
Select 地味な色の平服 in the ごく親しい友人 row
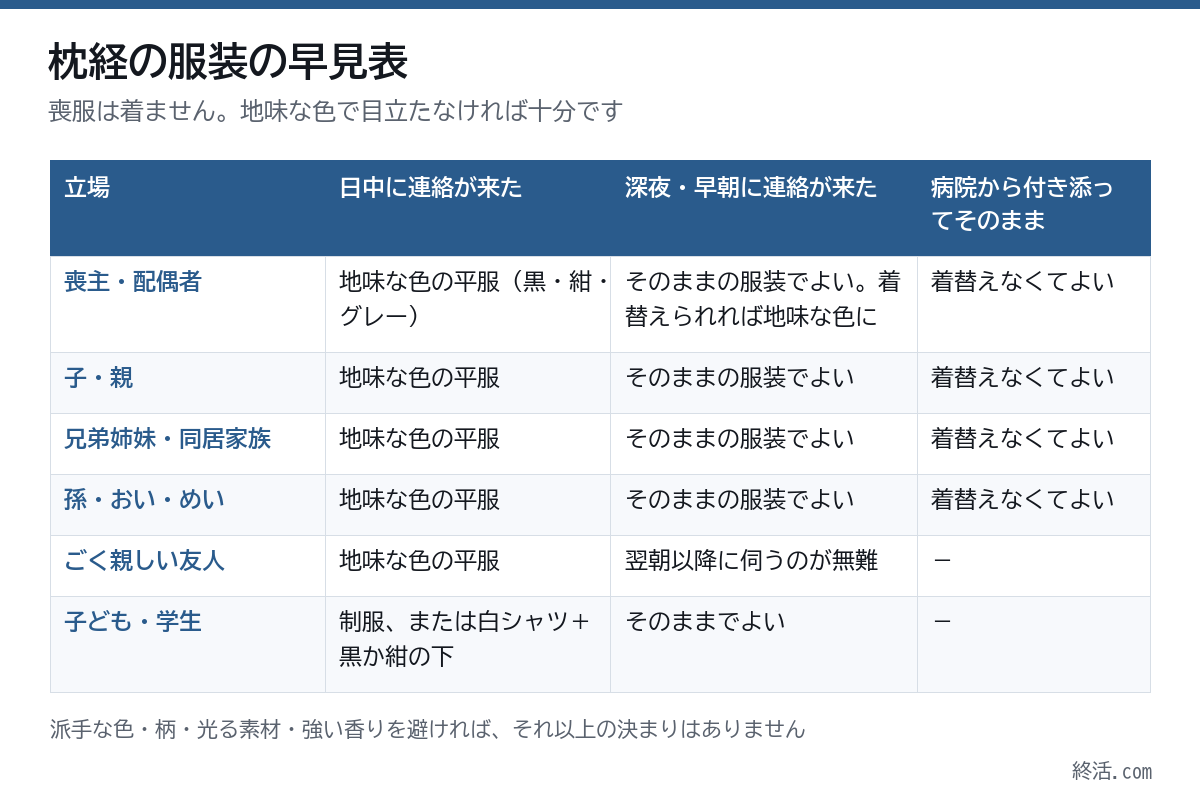pyautogui.click(x=468, y=566)
